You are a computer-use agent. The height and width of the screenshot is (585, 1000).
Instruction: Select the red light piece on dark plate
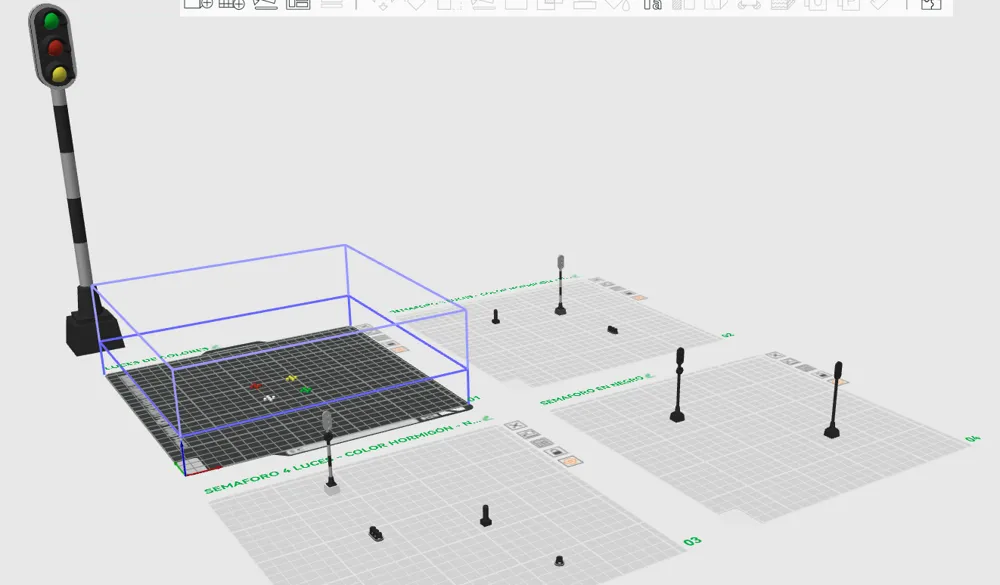click(x=256, y=386)
